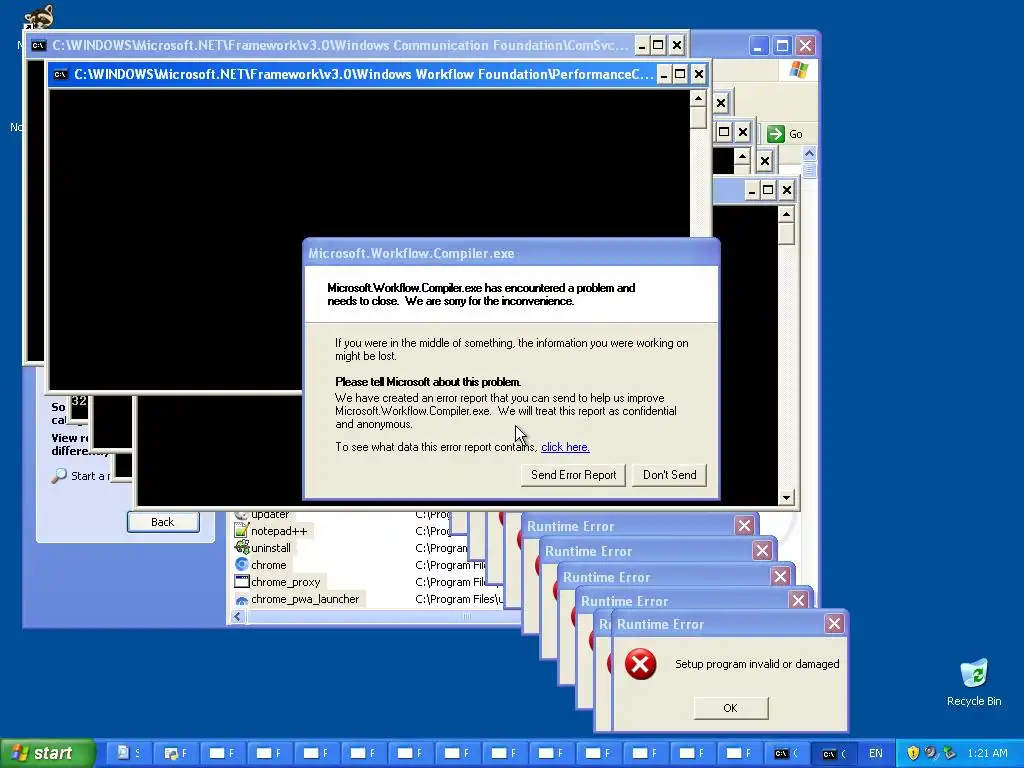Click the Start a new search magnifier icon
This screenshot has height=768, width=1024.
coord(59,475)
